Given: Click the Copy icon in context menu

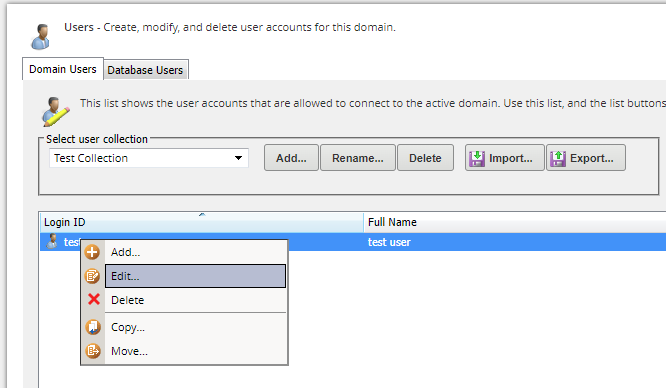Looking at the screenshot, I should pyautogui.click(x=93, y=327).
